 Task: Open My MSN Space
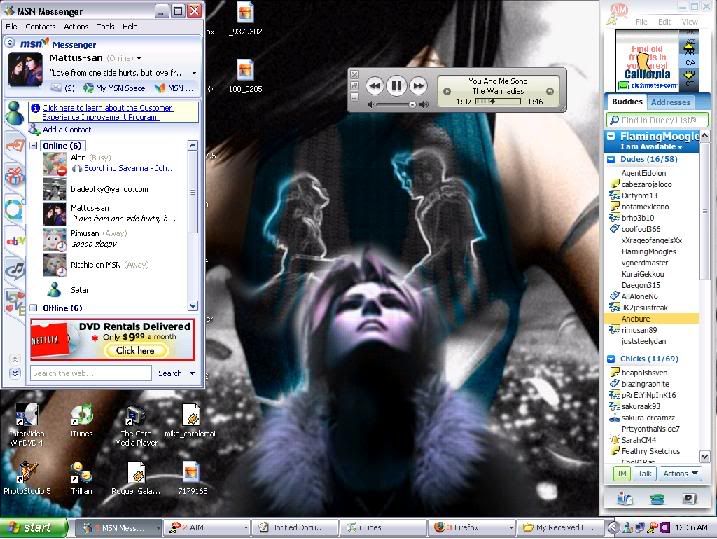click(x=114, y=88)
